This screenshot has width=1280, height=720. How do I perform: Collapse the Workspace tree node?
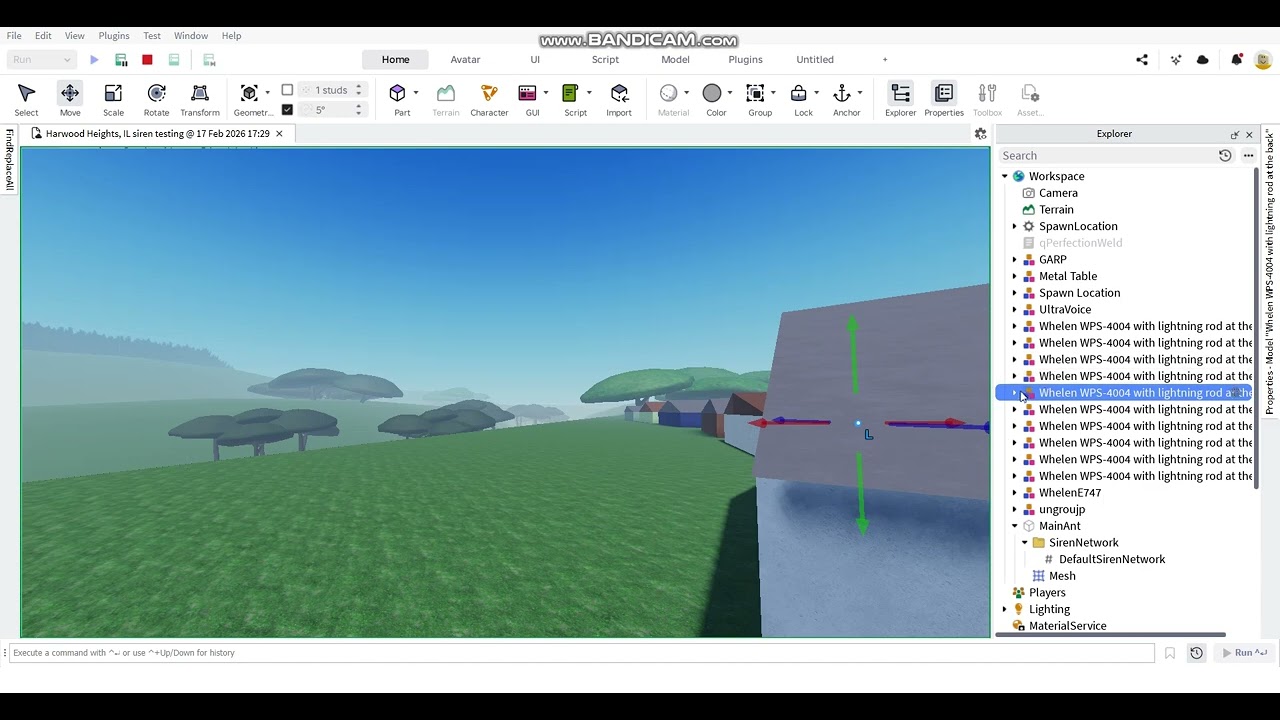pos(1005,177)
